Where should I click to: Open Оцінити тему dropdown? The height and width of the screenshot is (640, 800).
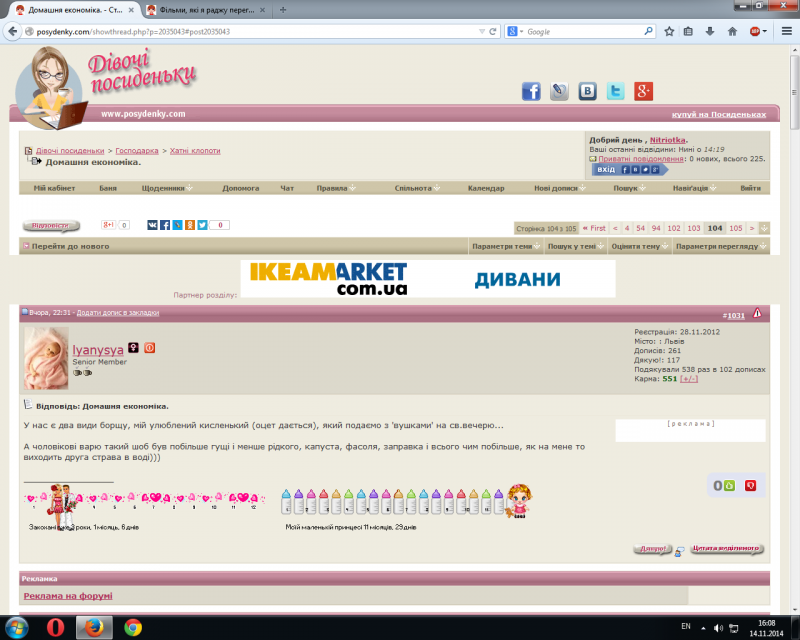639,246
